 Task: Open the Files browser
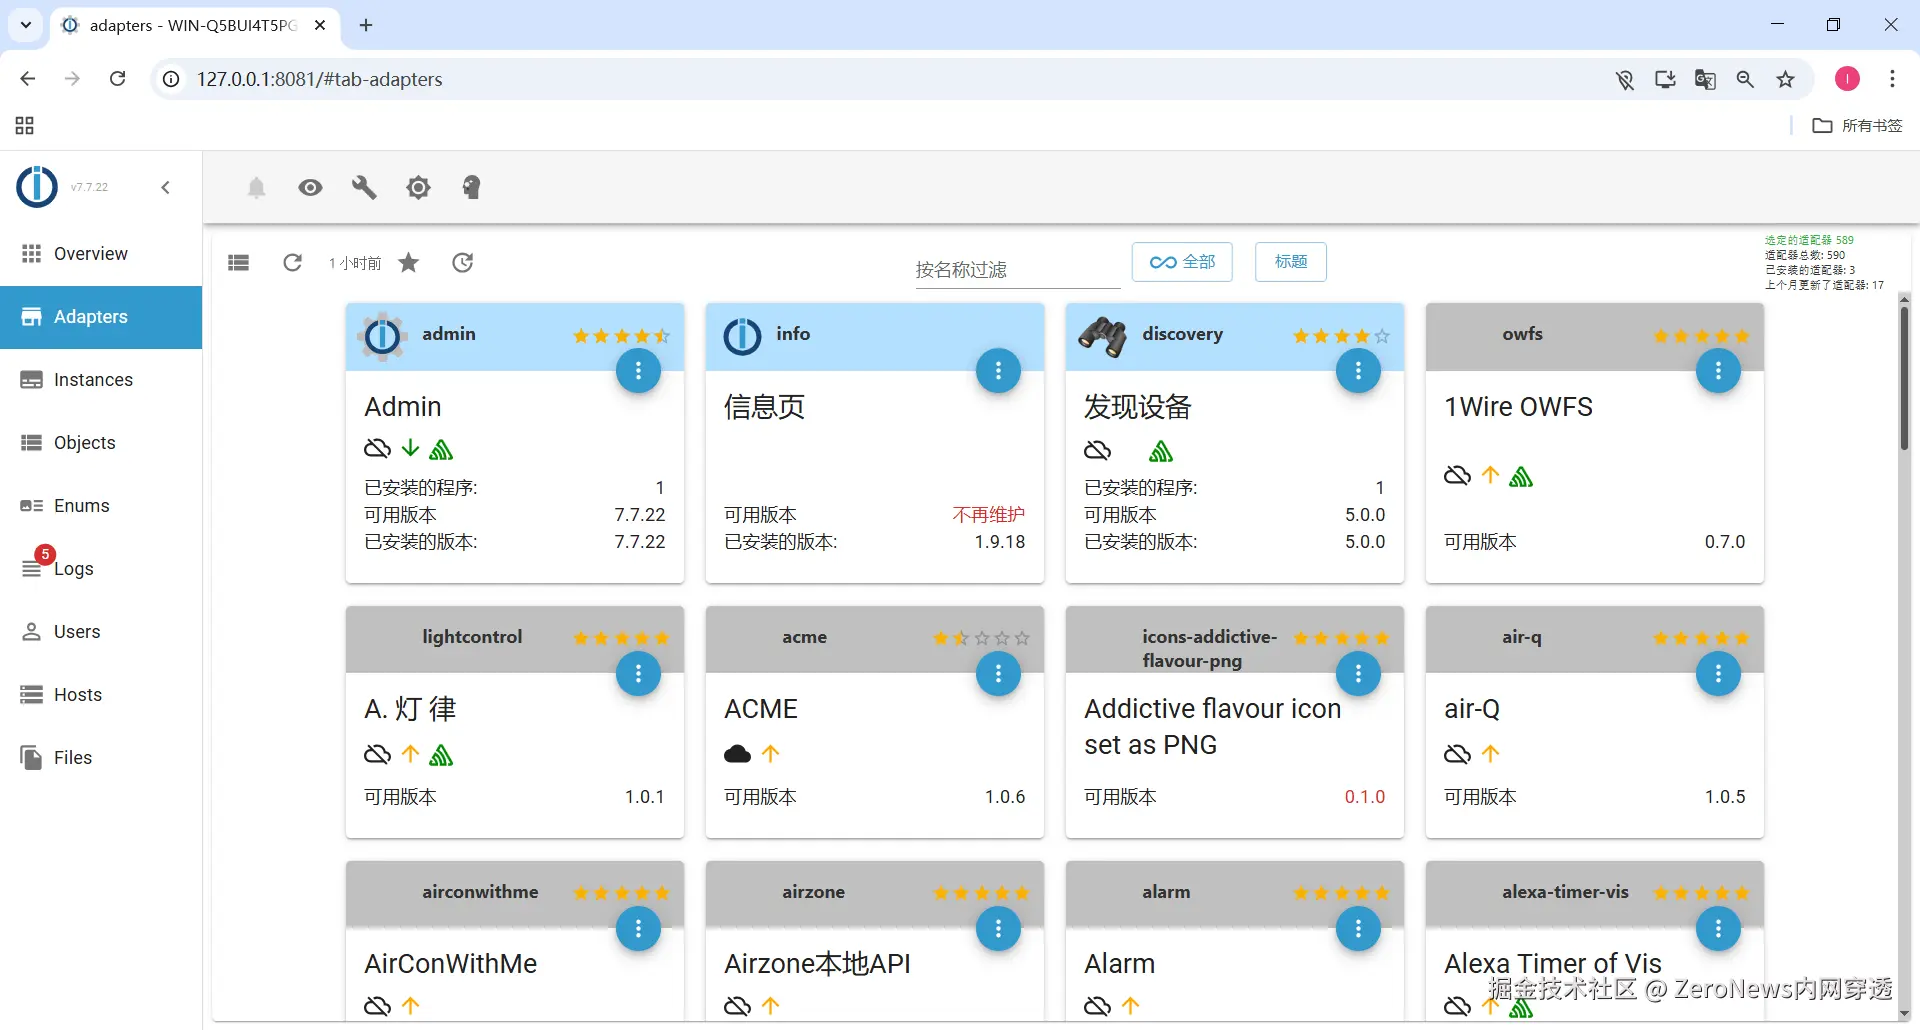tap(101, 758)
